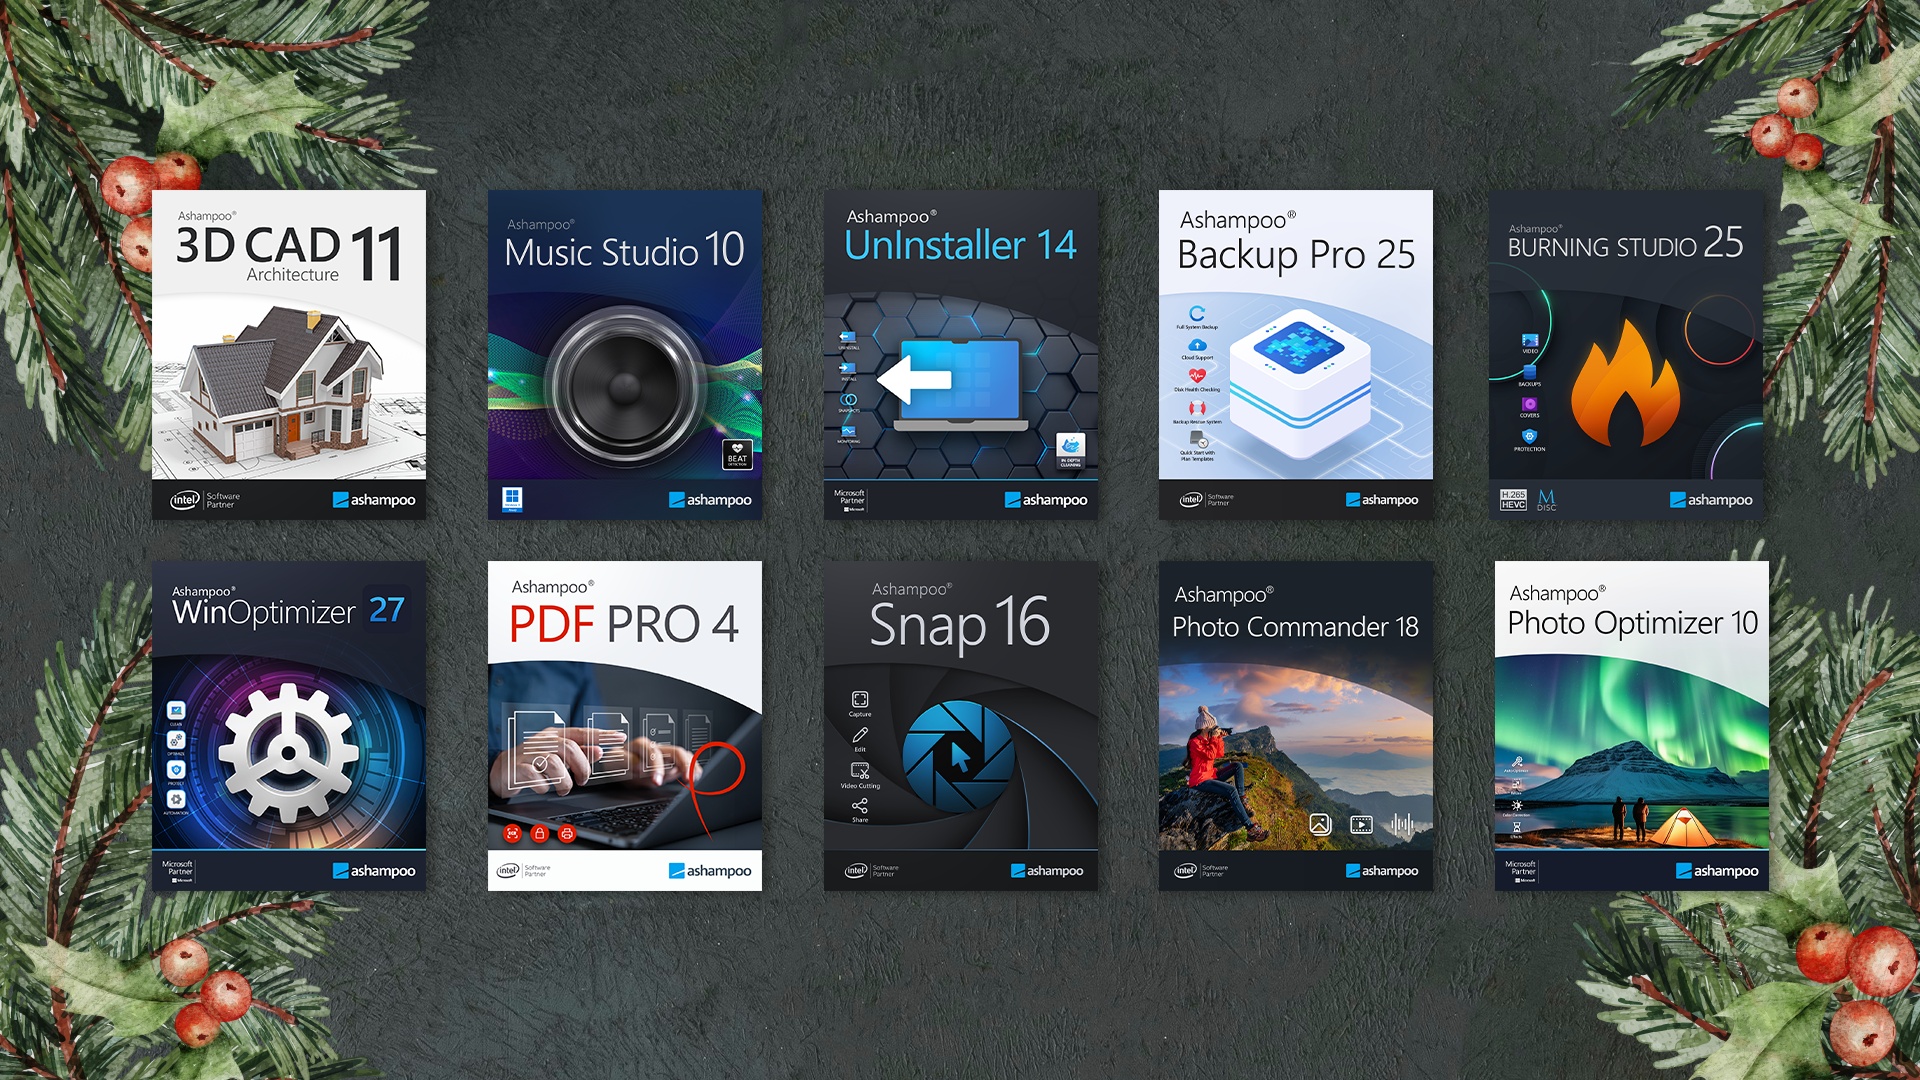Image resolution: width=1920 pixels, height=1080 pixels.
Task: Click the Beat Detection badge on Music Studio
Action: 737,455
